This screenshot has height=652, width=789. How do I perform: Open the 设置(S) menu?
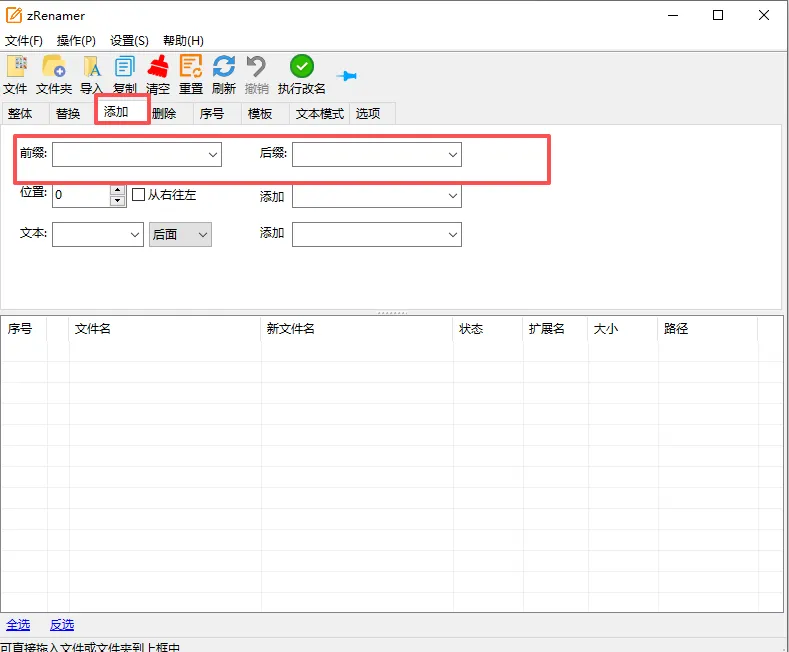tap(129, 41)
